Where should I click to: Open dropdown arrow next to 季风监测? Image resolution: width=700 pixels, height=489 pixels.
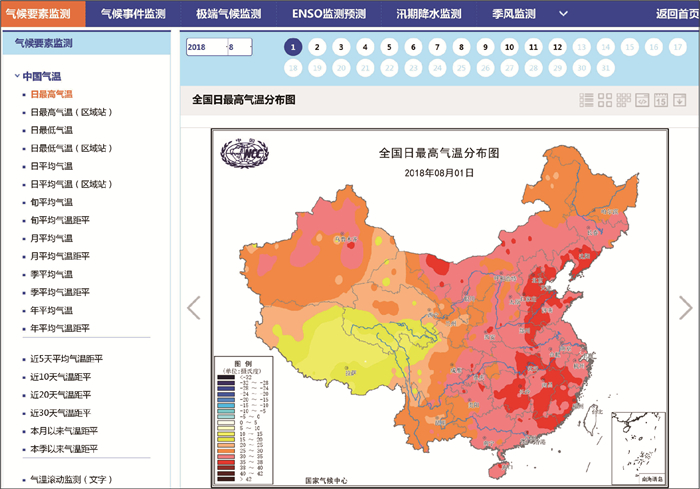pos(563,14)
